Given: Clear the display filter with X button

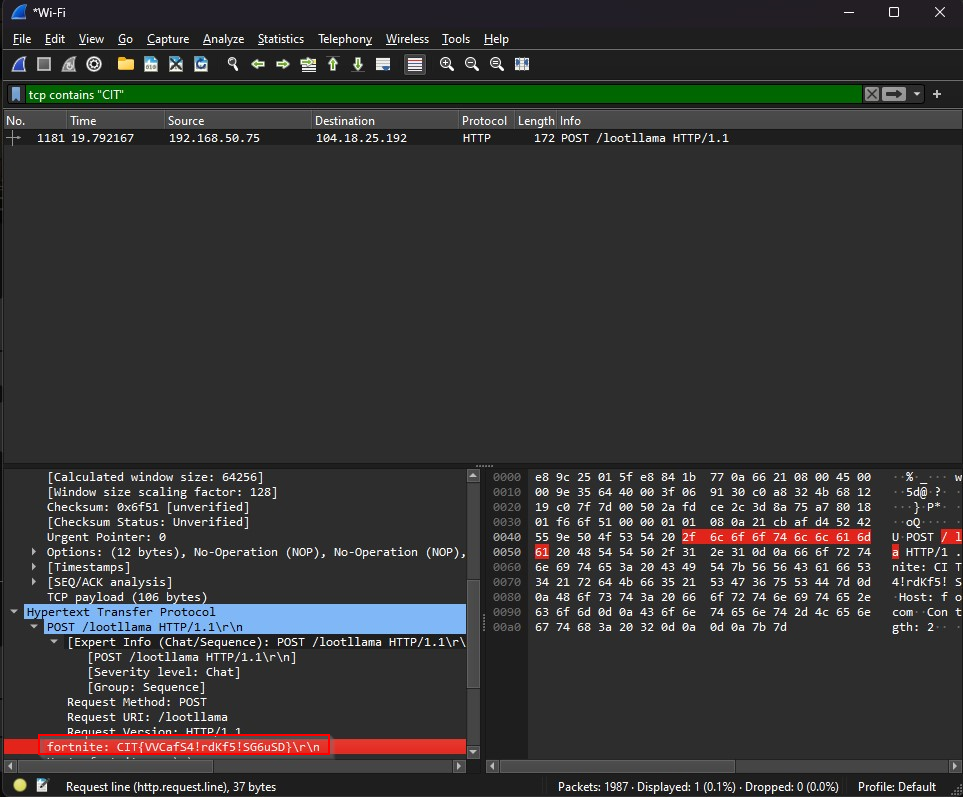Looking at the screenshot, I should 872,94.
